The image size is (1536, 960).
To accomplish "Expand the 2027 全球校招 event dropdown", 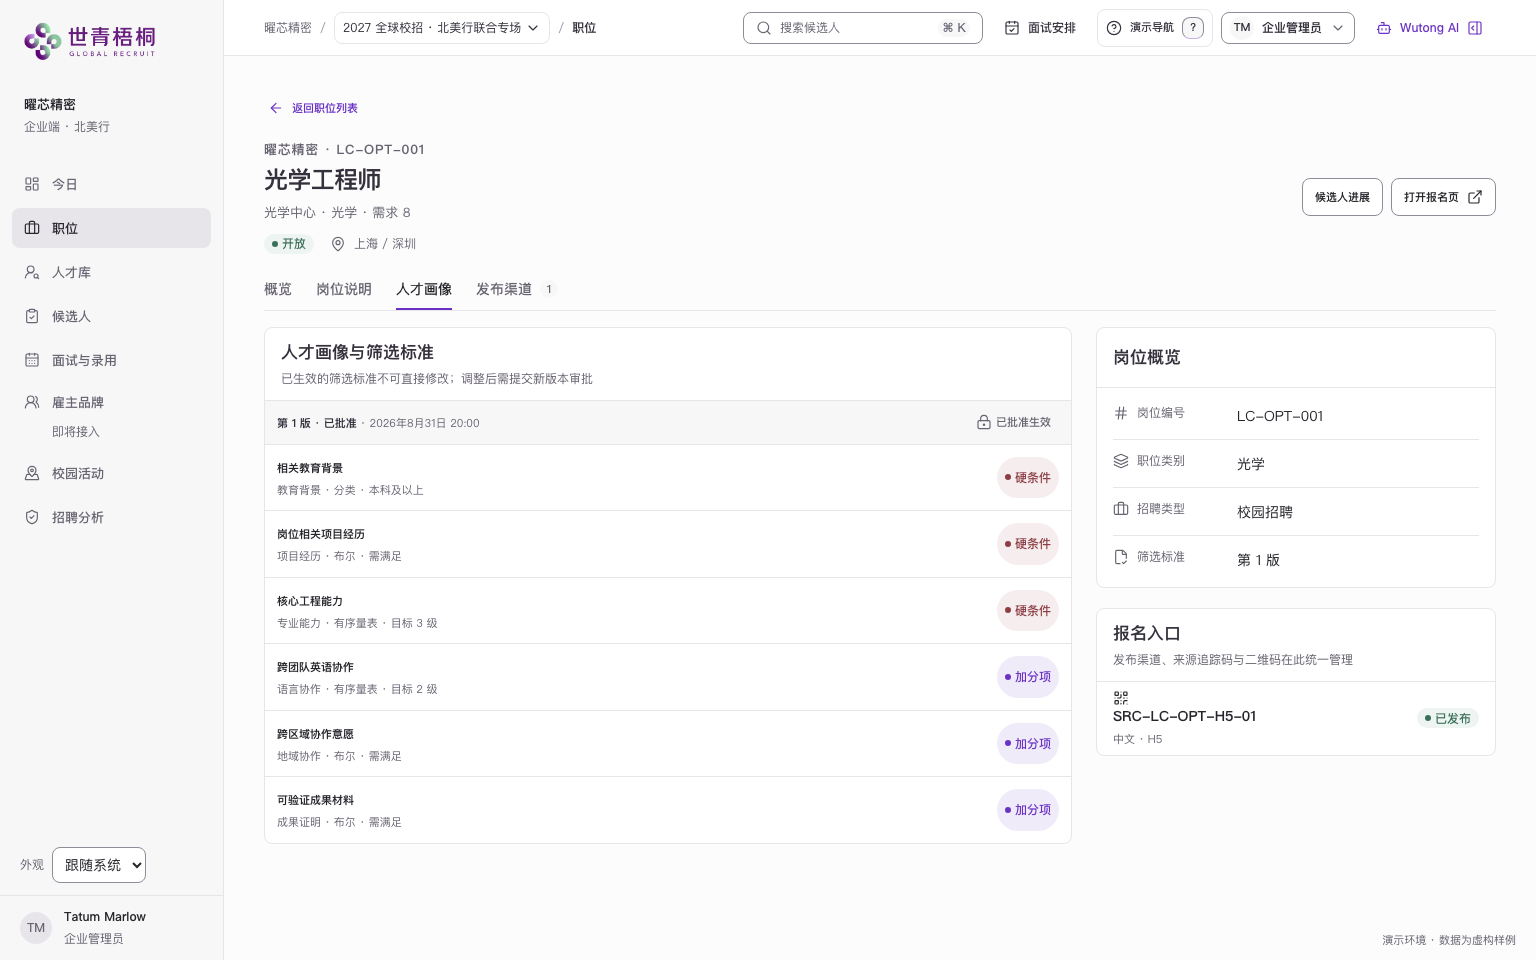I will pos(441,28).
